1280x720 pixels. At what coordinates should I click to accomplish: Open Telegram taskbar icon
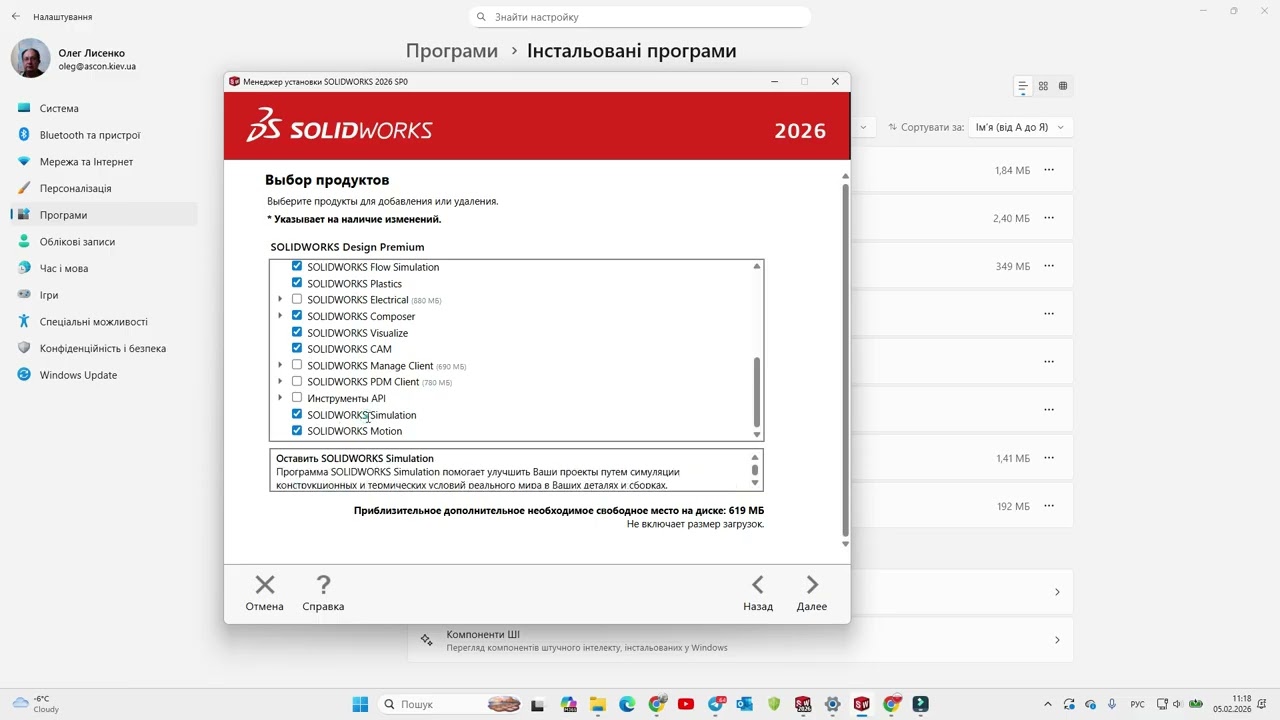pos(716,704)
